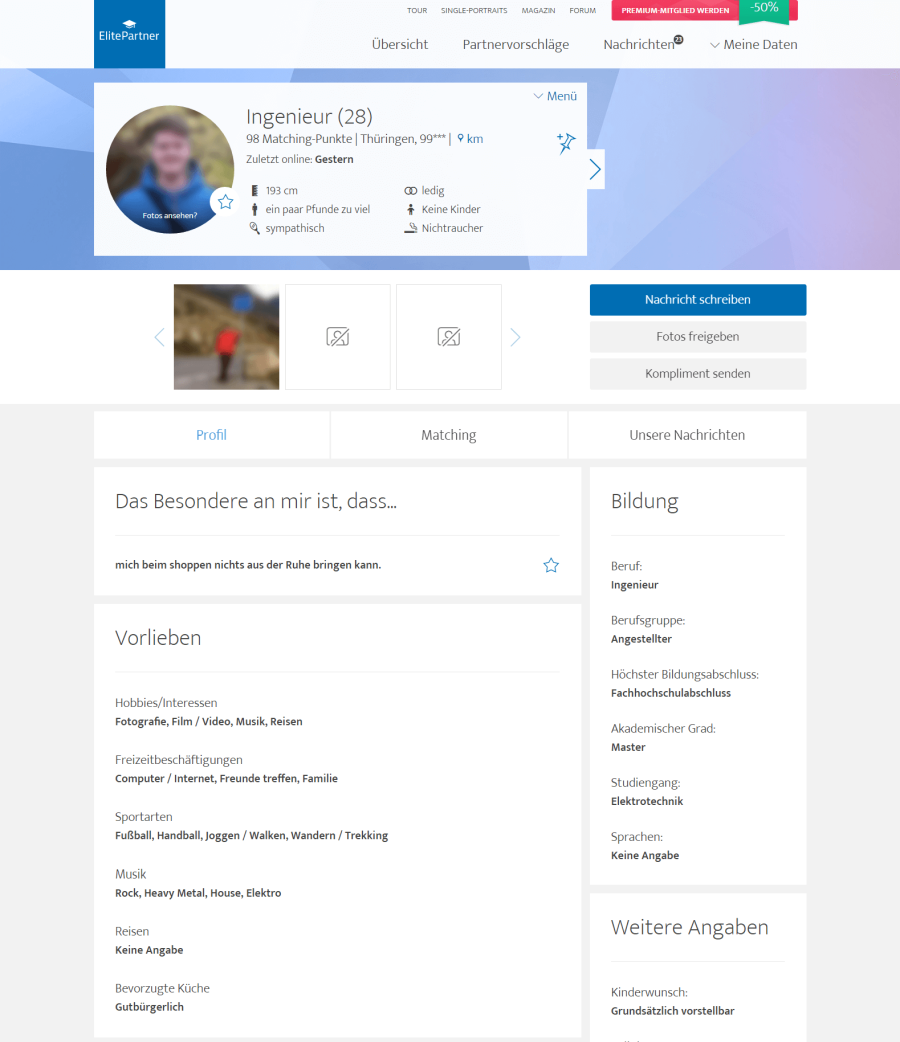Click 'Fotografie, Film / Video, Musik, Reisen'
Viewport: 900px width, 1042px height.
click(x=209, y=722)
